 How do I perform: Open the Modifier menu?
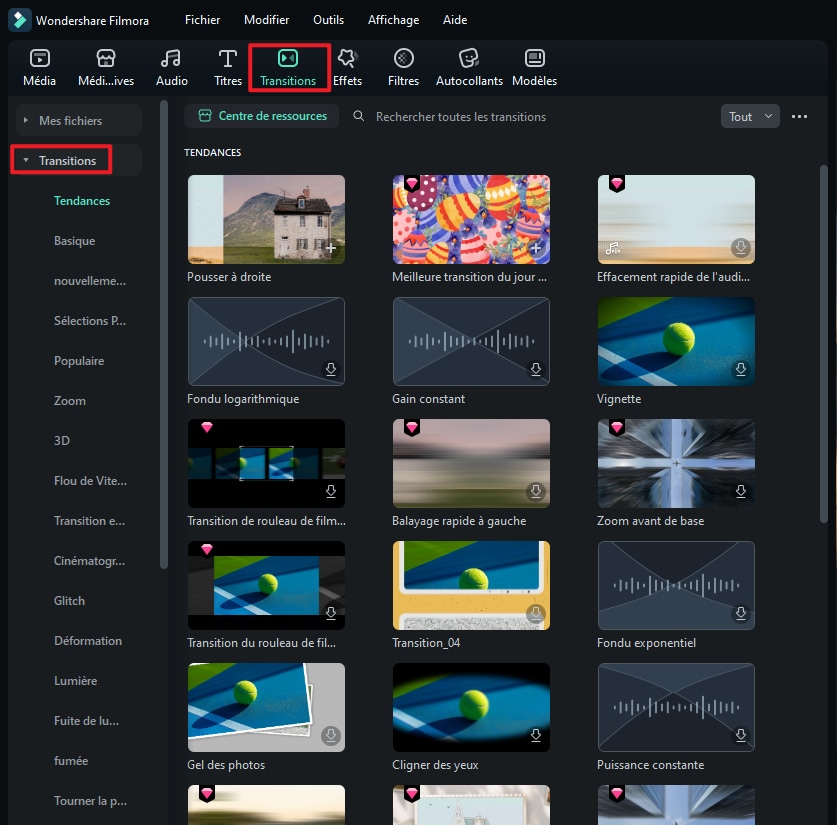(266, 20)
